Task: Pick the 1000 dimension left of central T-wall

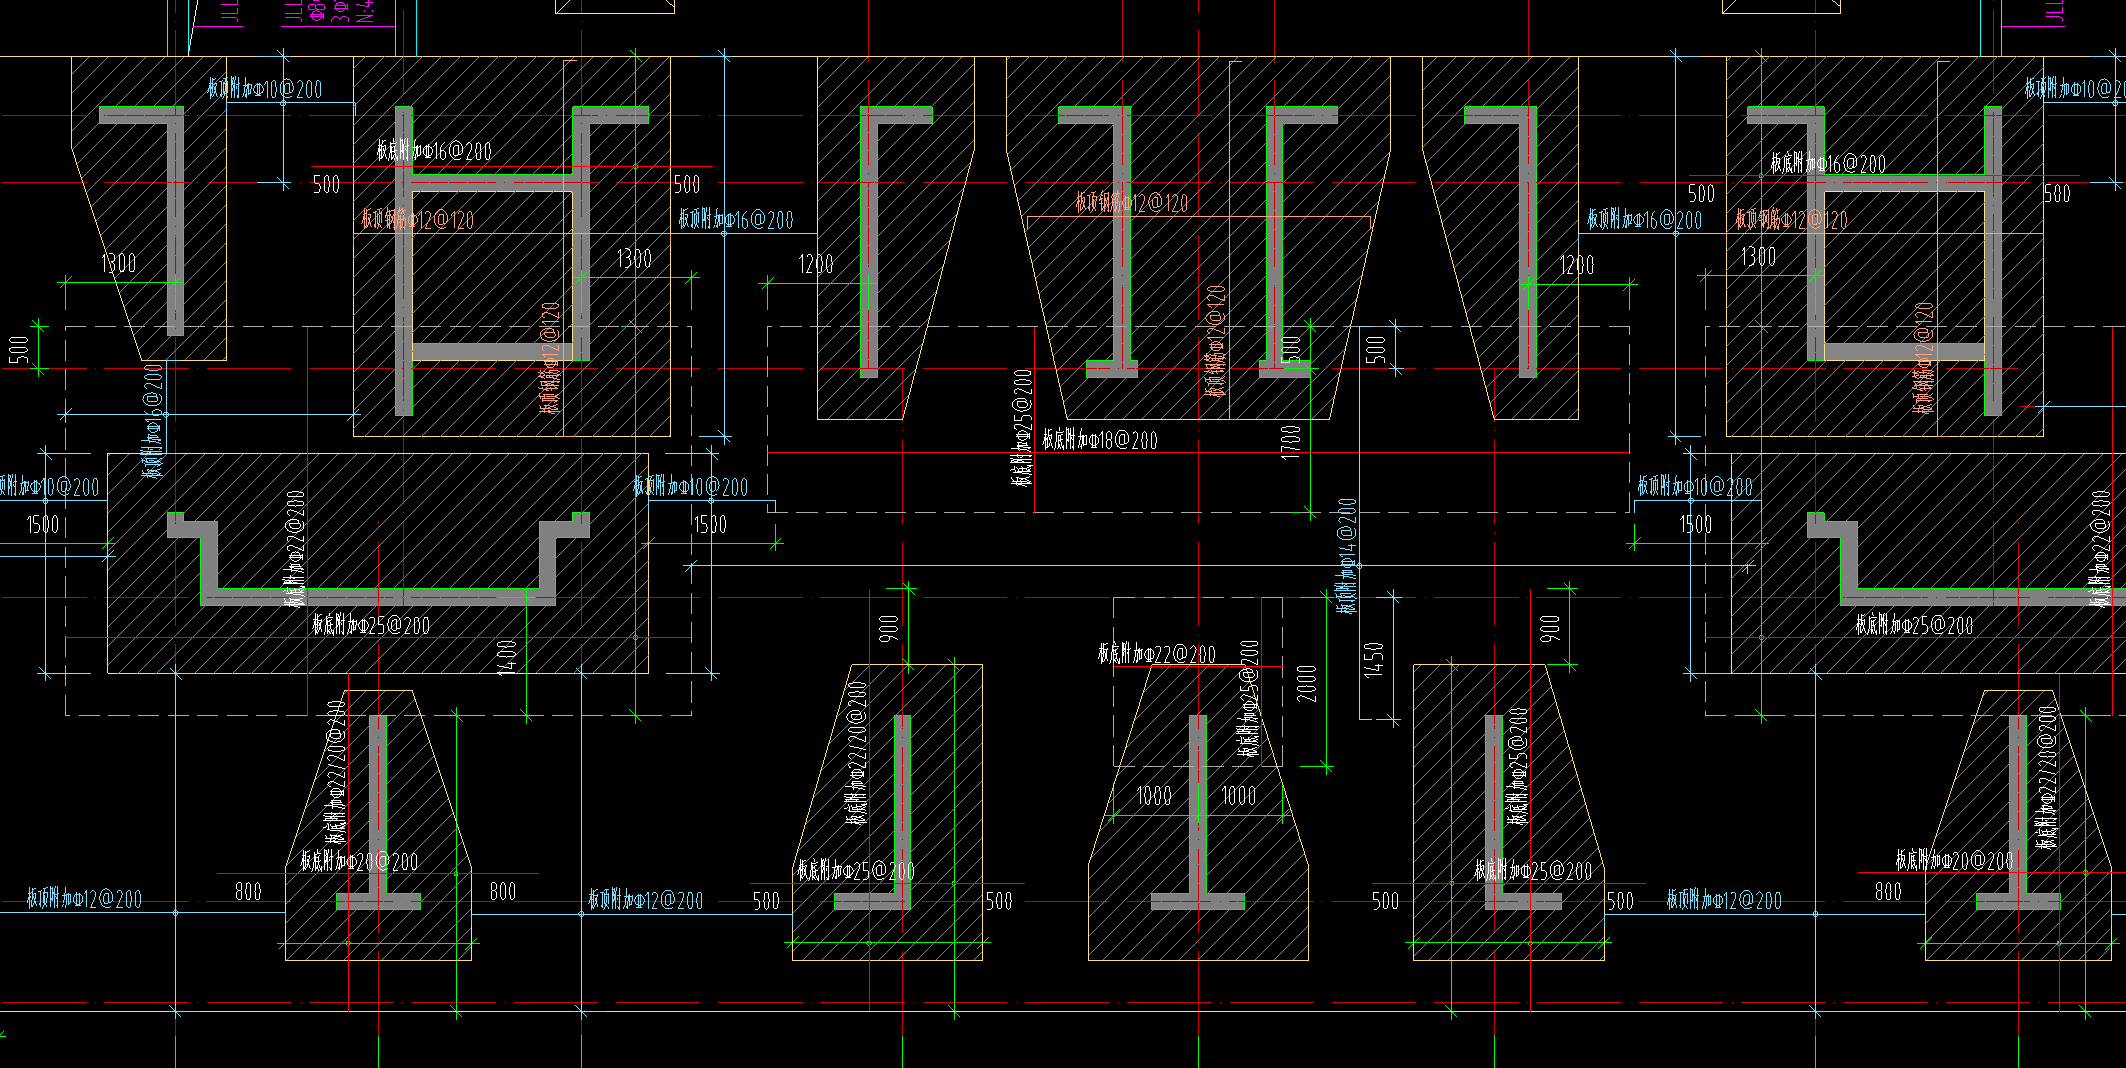Action: 1154,796
